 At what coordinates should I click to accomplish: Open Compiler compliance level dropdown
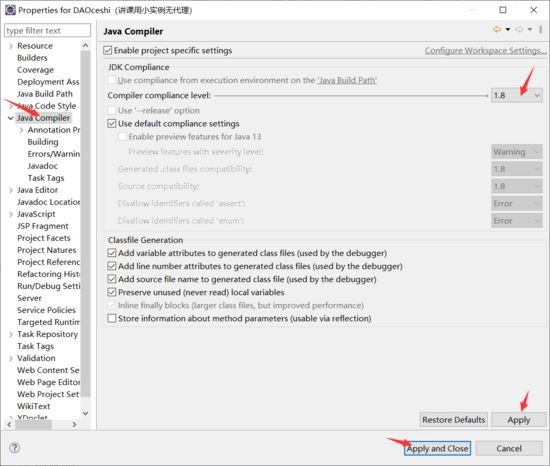[517, 95]
